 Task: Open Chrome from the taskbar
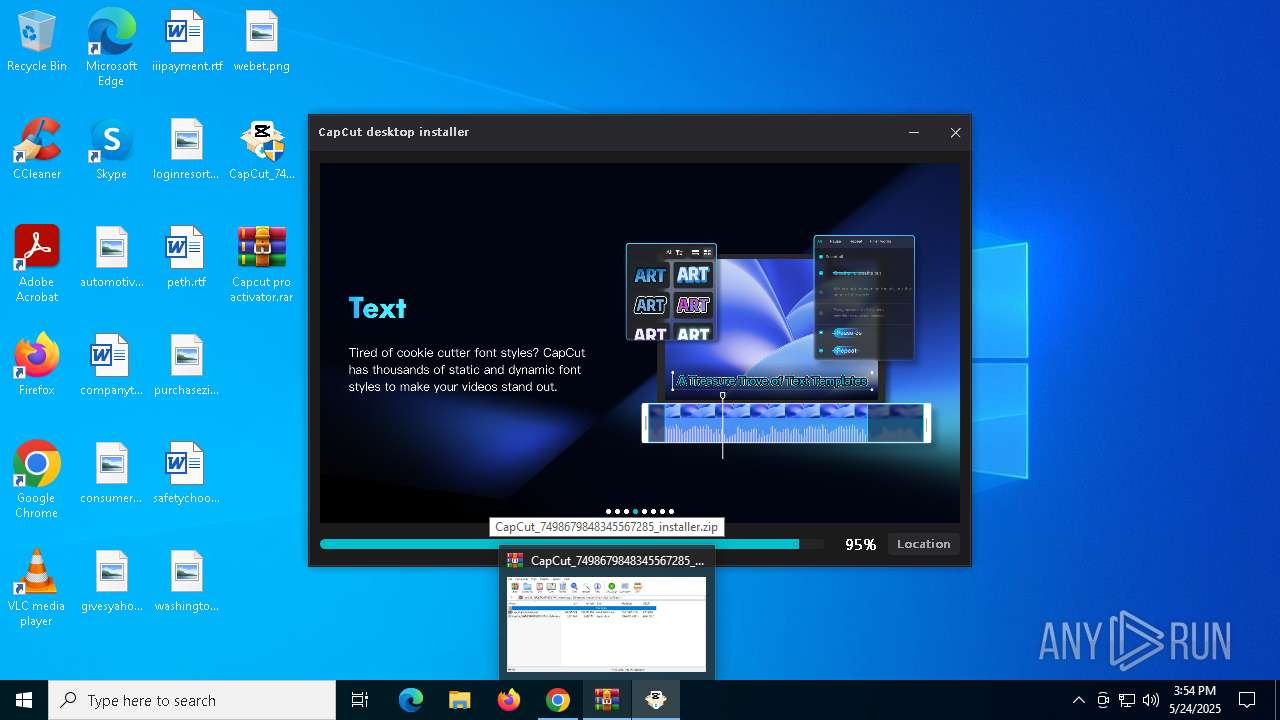point(558,700)
